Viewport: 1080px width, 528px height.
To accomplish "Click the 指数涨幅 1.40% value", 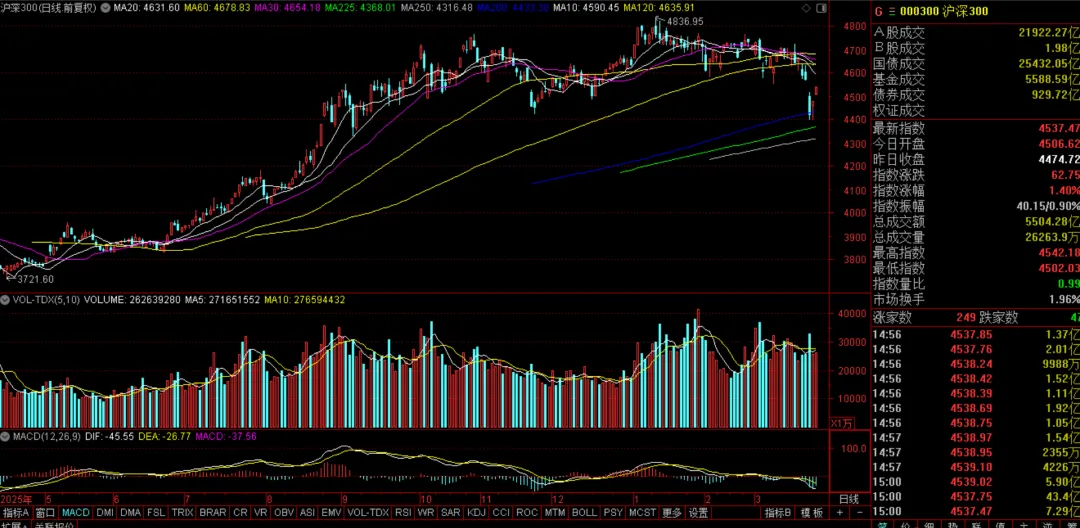I will pos(1064,190).
